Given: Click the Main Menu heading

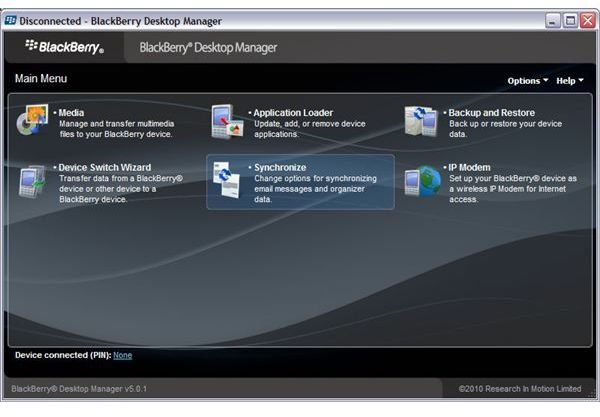Looking at the screenshot, I should pos(41,78).
